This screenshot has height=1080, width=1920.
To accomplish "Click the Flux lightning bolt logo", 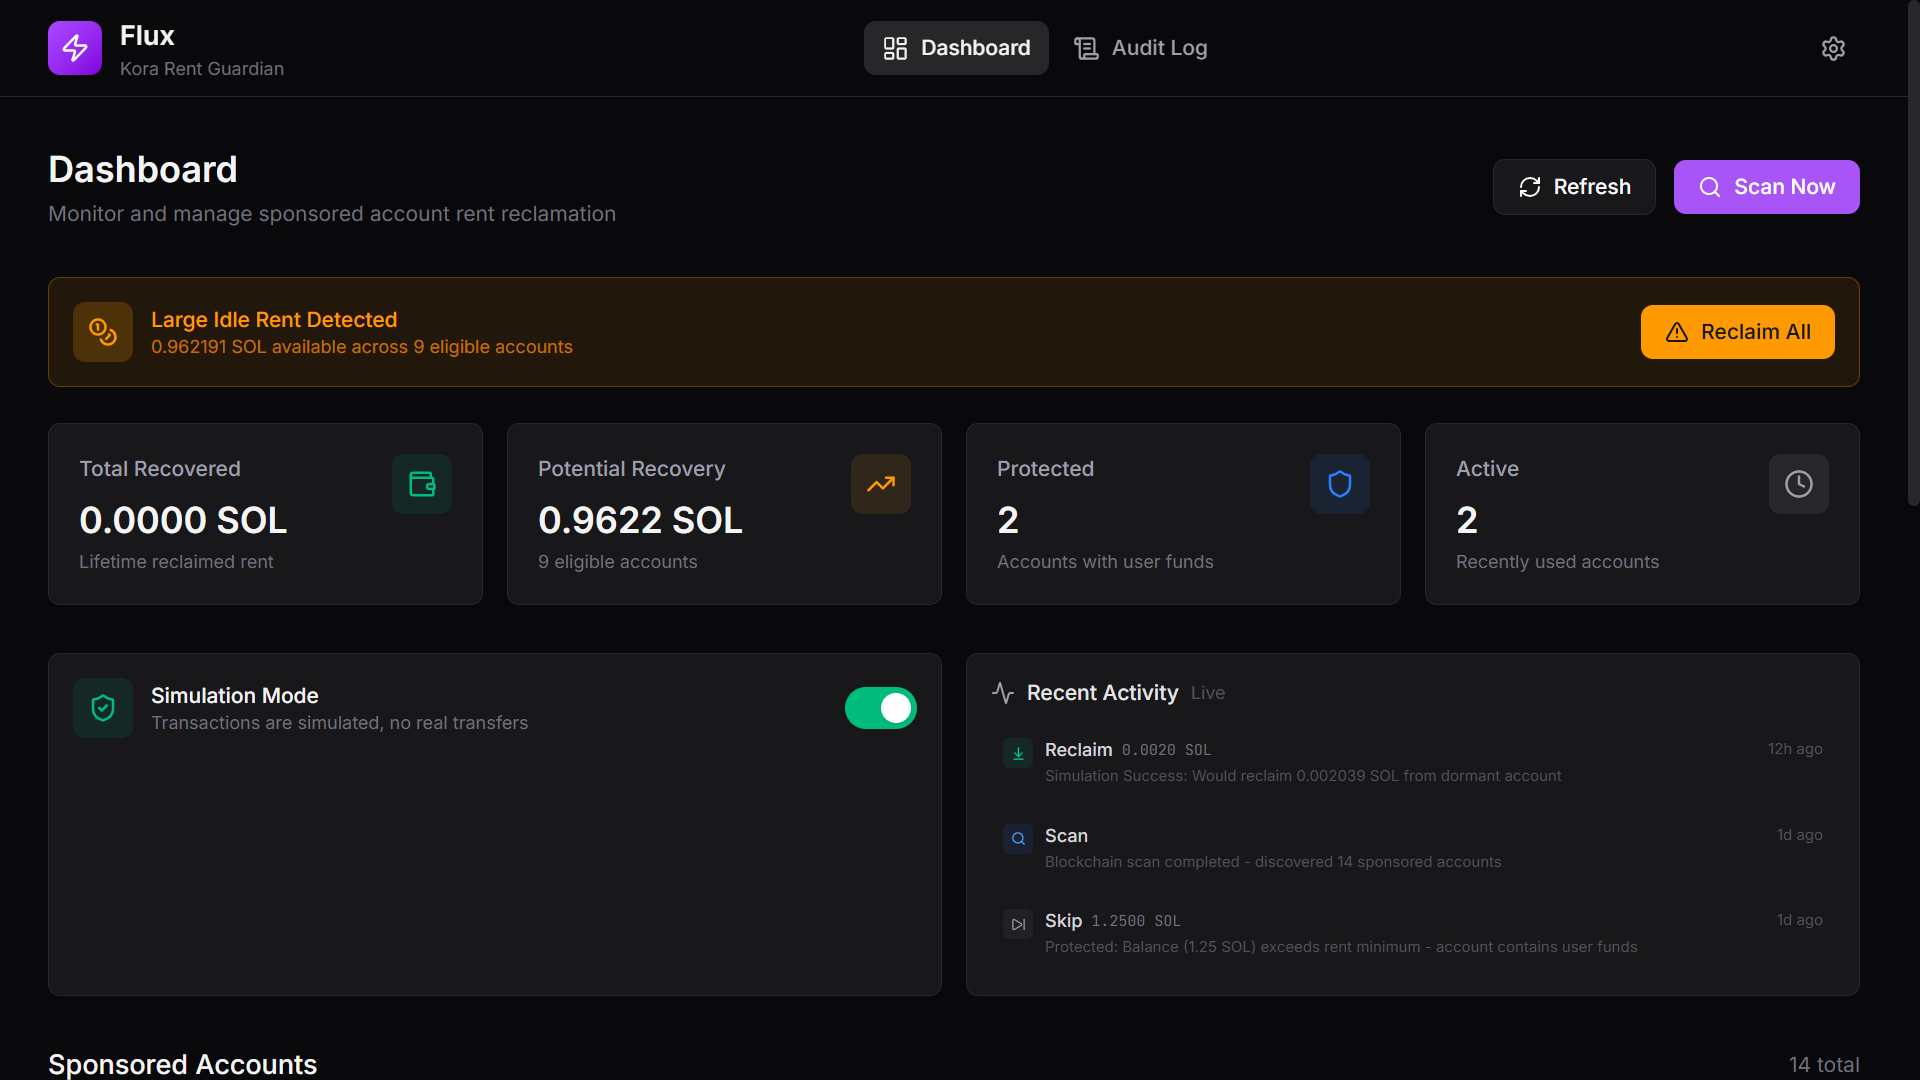I will click(75, 48).
